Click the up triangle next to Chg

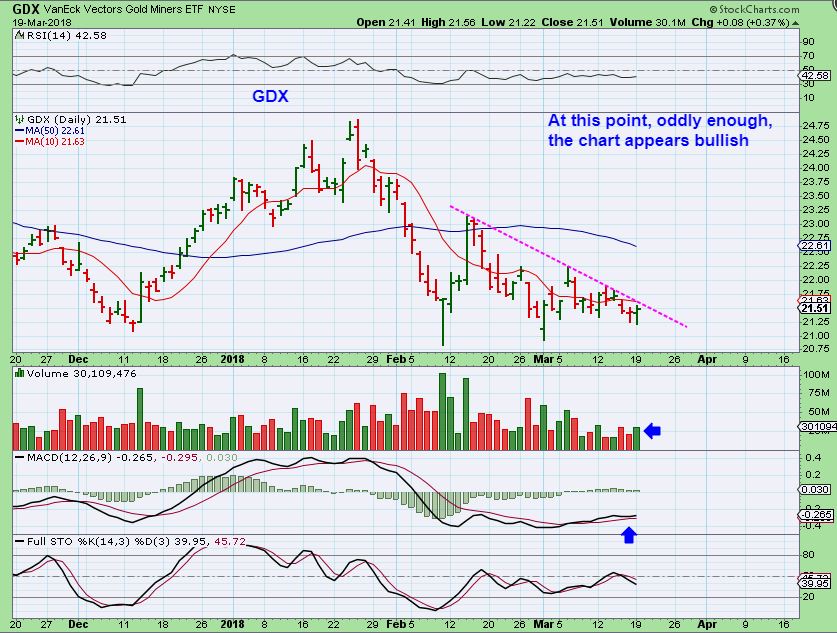click(x=795, y=23)
